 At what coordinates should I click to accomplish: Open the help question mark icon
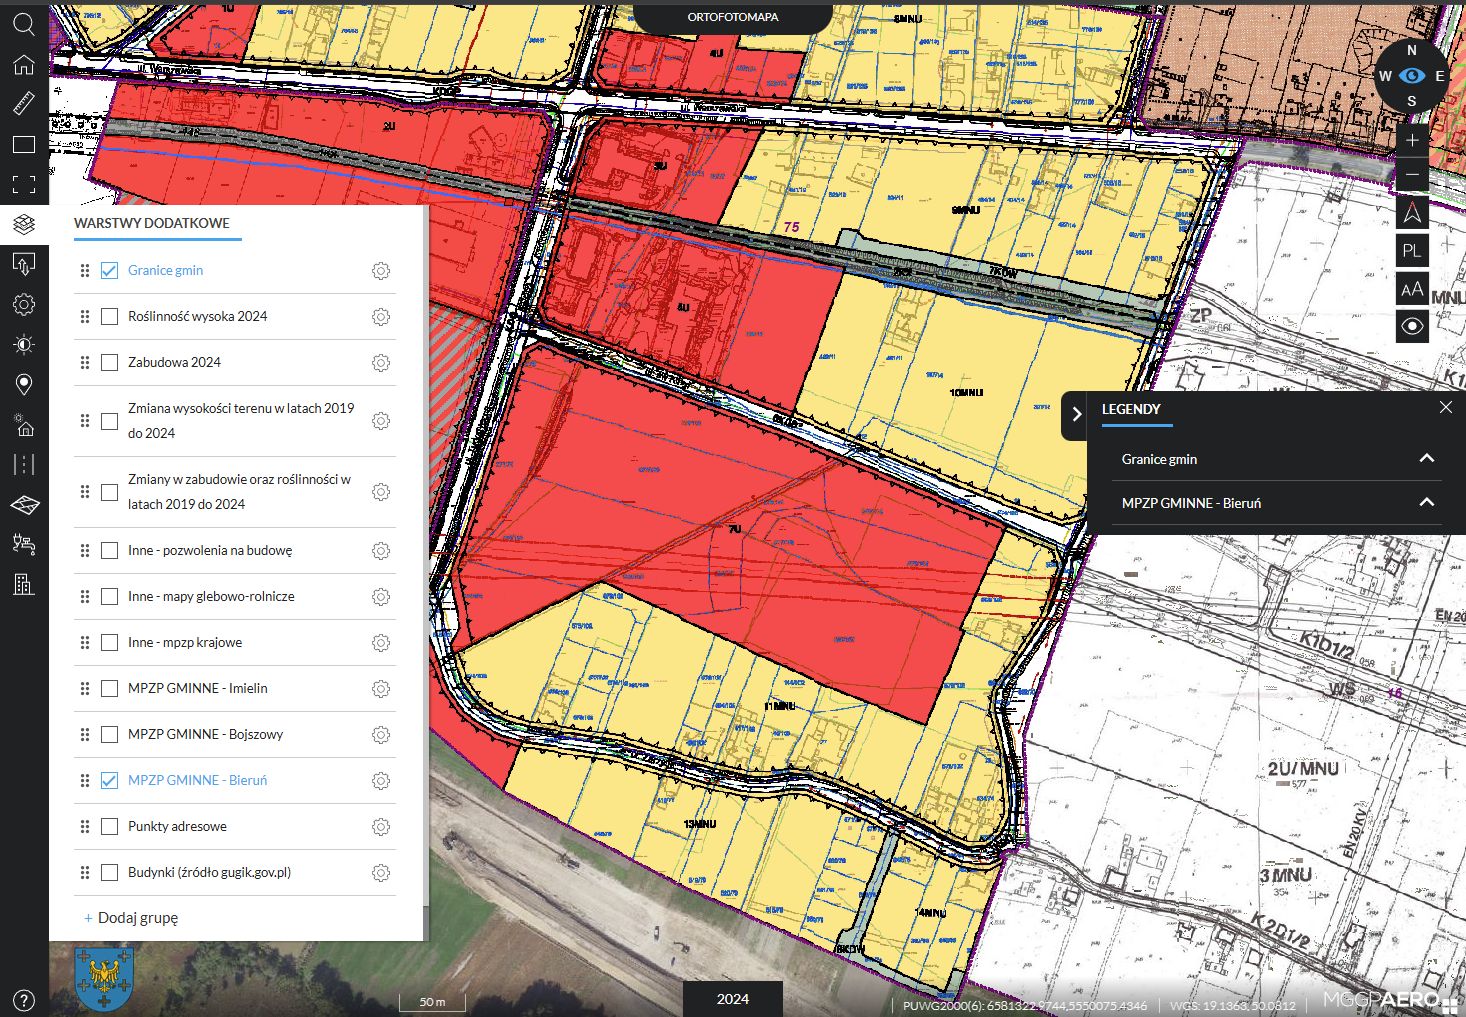[x=24, y=1000]
